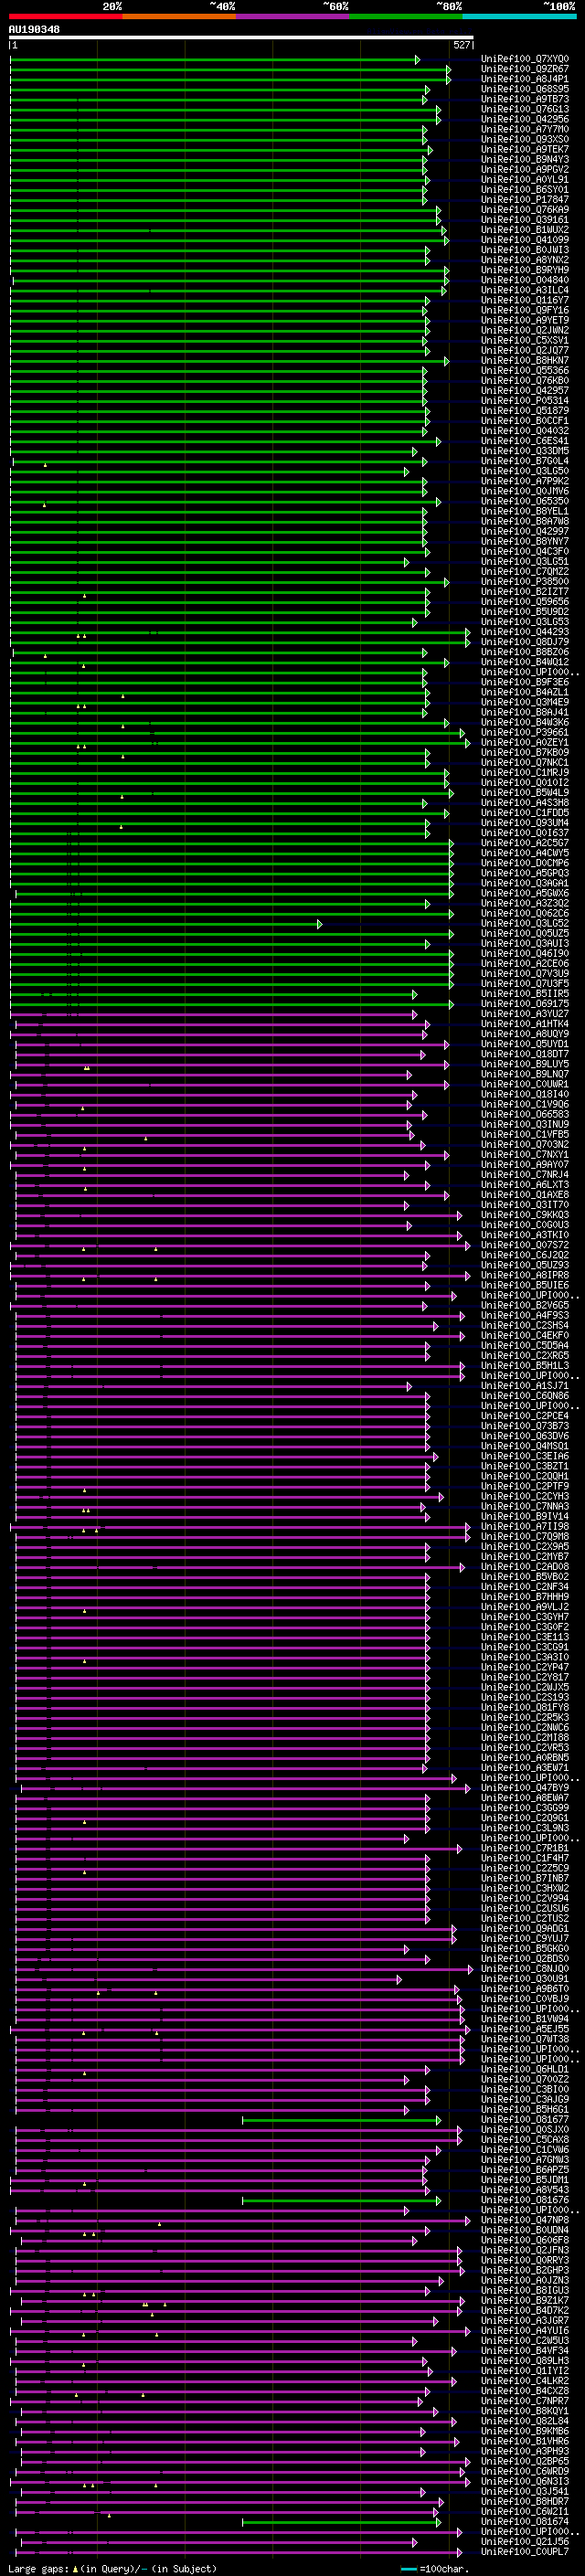This screenshot has width=585, height=2576.
Task: Click the green alignment bar for UniRef100_B8HKN7
Action: click(229, 361)
